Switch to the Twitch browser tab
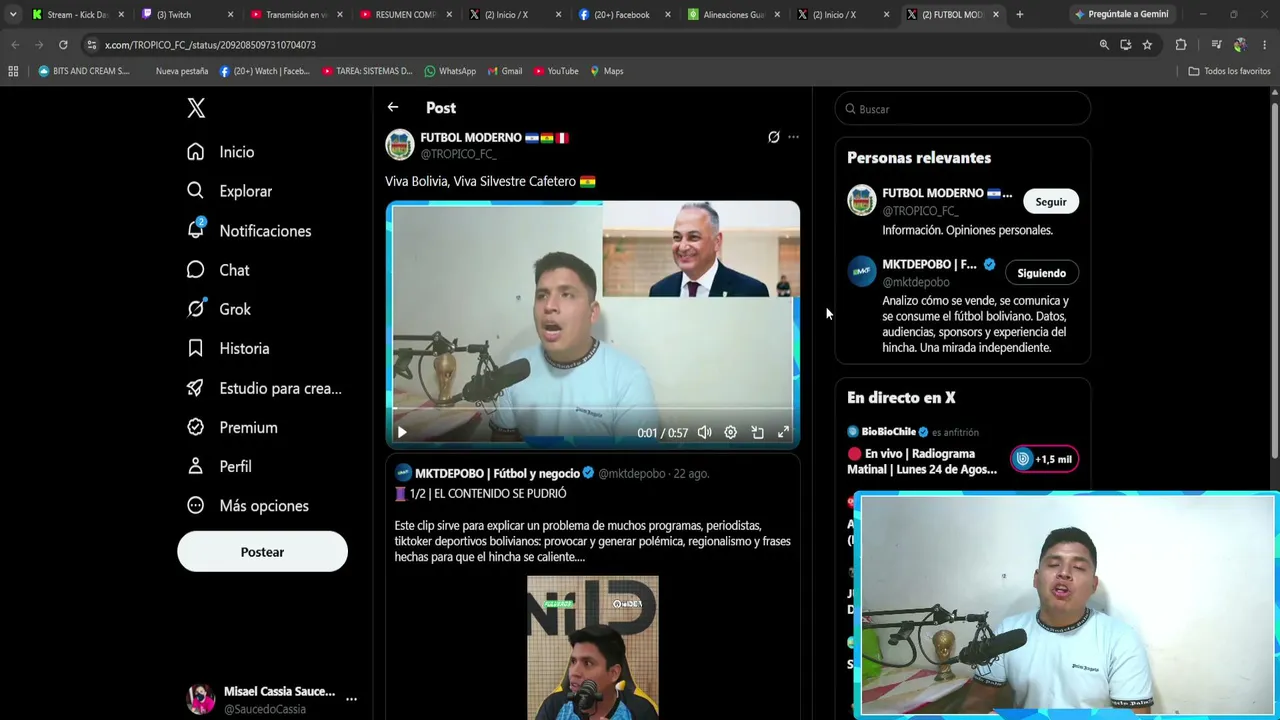1280x720 pixels. (186, 15)
